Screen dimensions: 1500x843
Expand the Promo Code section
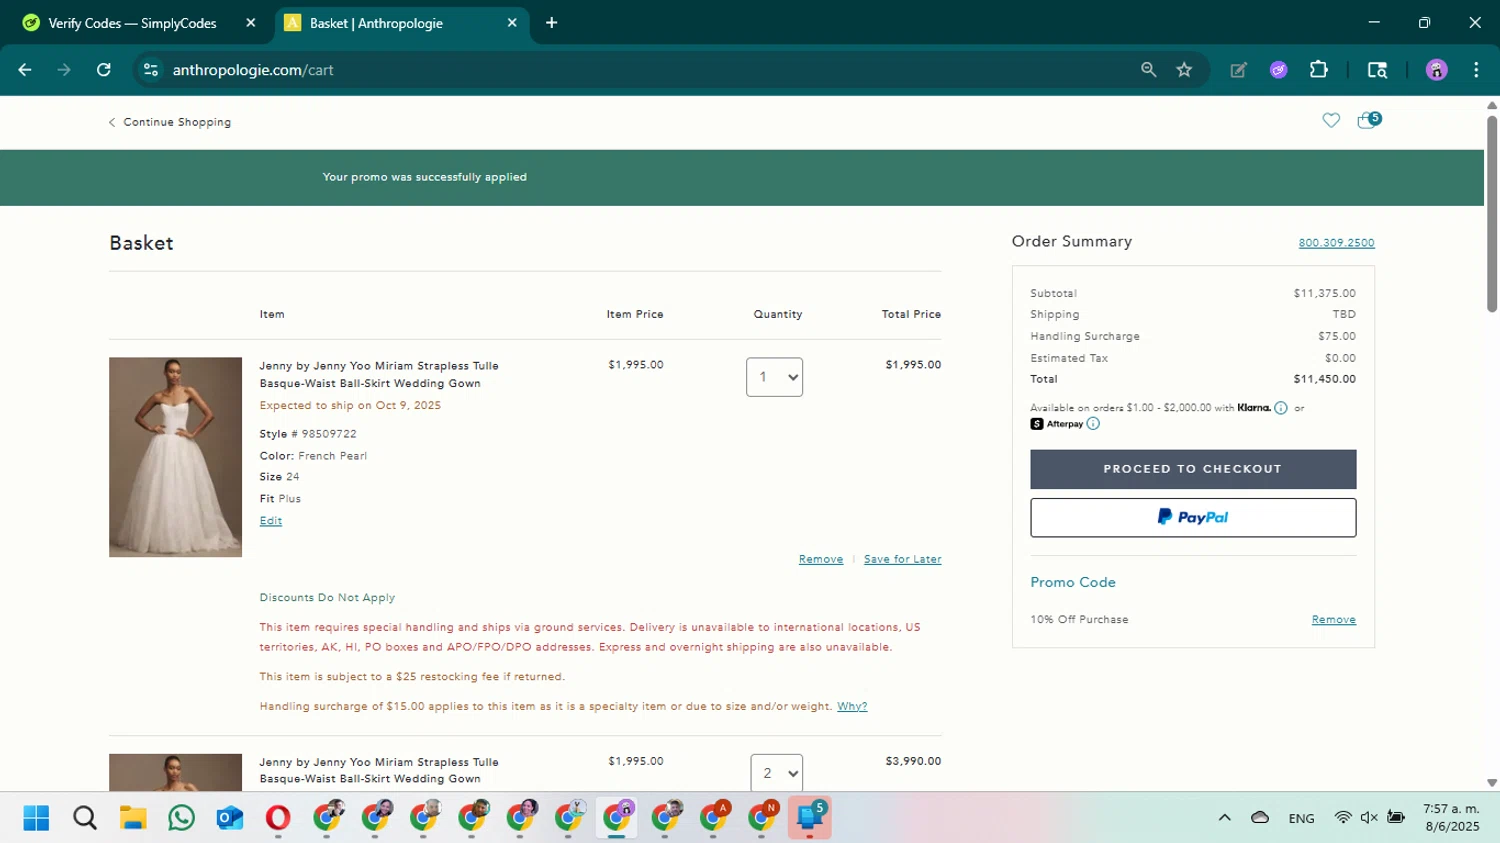pos(1073,582)
